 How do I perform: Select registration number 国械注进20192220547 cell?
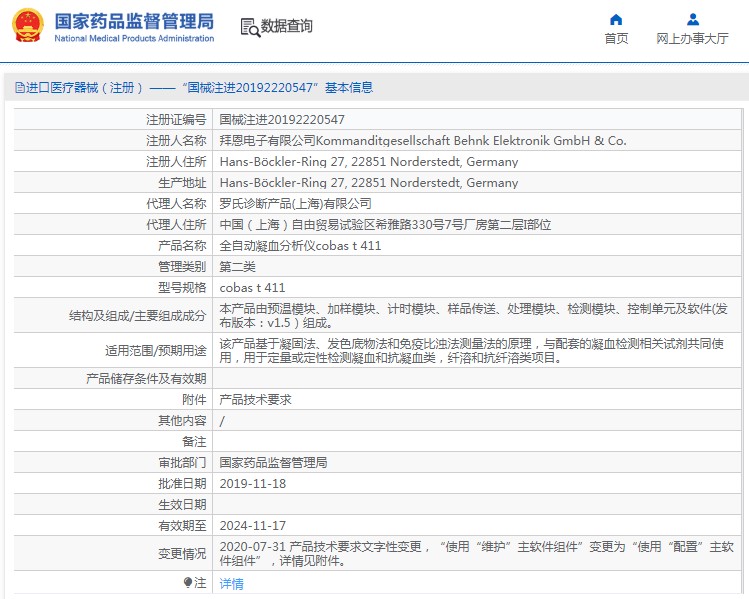[282, 119]
